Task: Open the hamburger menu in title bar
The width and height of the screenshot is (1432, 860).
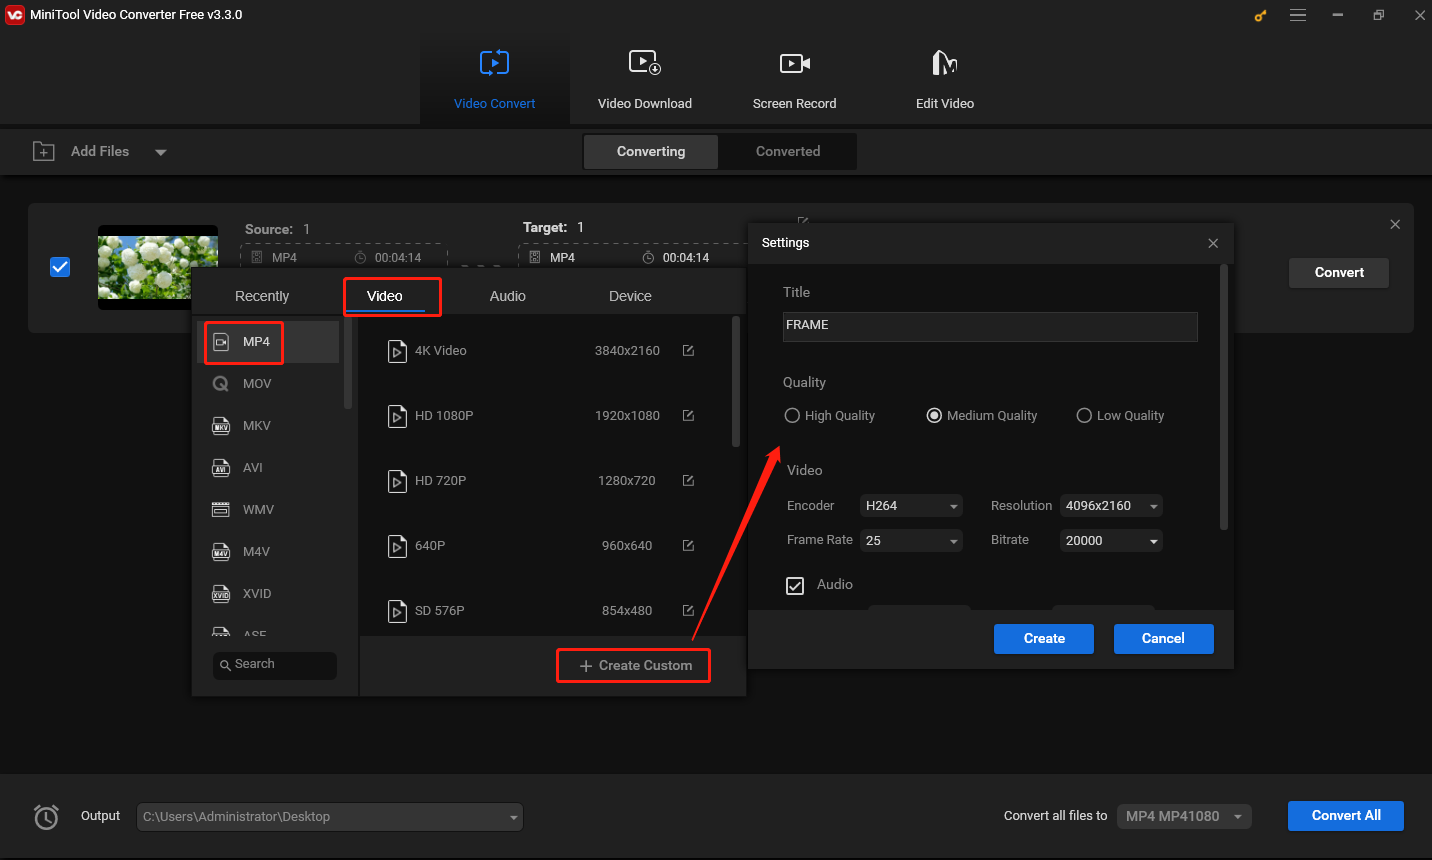Action: [1298, 15]
